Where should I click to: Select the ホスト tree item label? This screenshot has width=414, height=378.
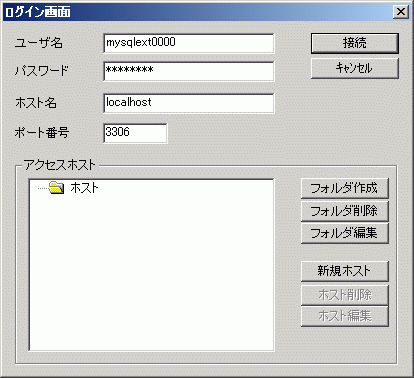[84, 188]
